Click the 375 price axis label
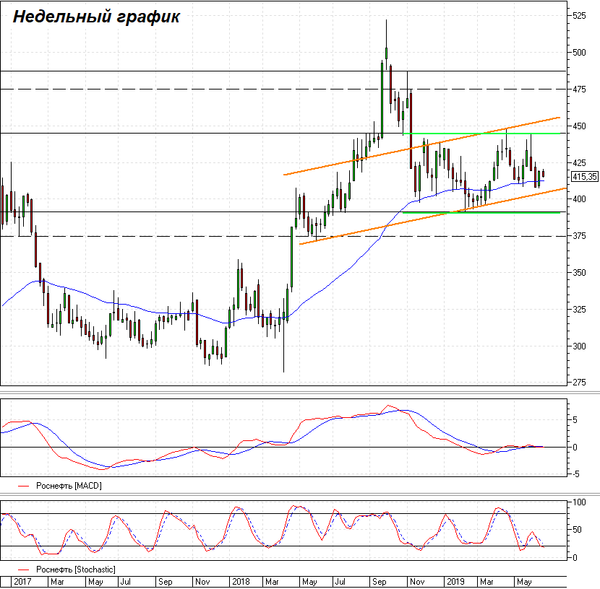This screenshot has height=589, width=600. click(x=579, y=236)
